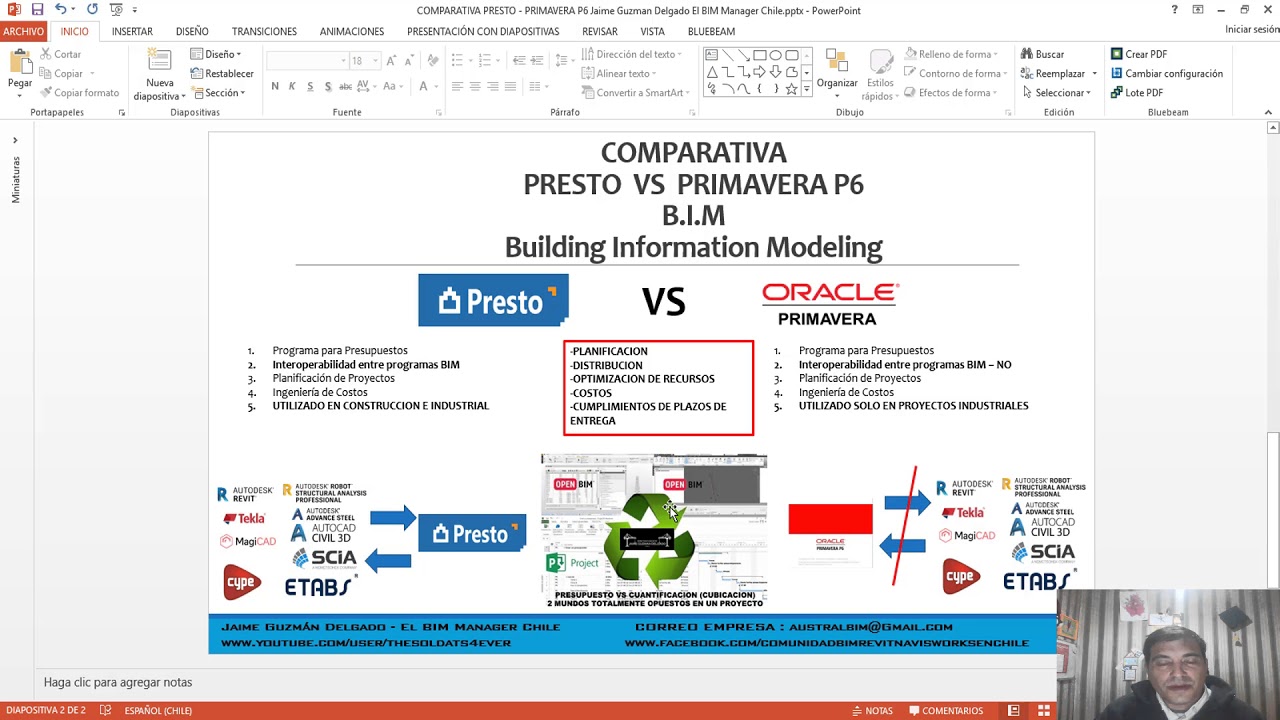Toggle strikethrough (abc) formatting
This screenshot has width=1280, height=720.
[x=345, y=86]
